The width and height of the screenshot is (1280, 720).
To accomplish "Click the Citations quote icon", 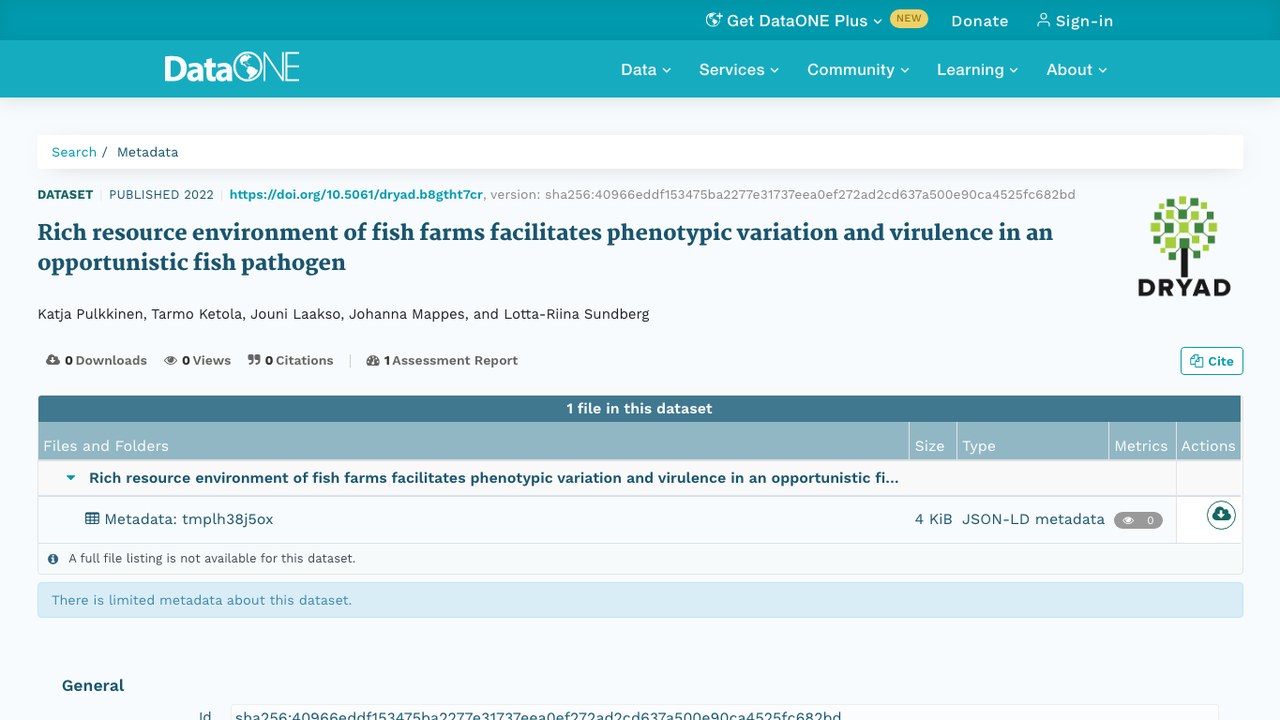I will click(254, 360).
